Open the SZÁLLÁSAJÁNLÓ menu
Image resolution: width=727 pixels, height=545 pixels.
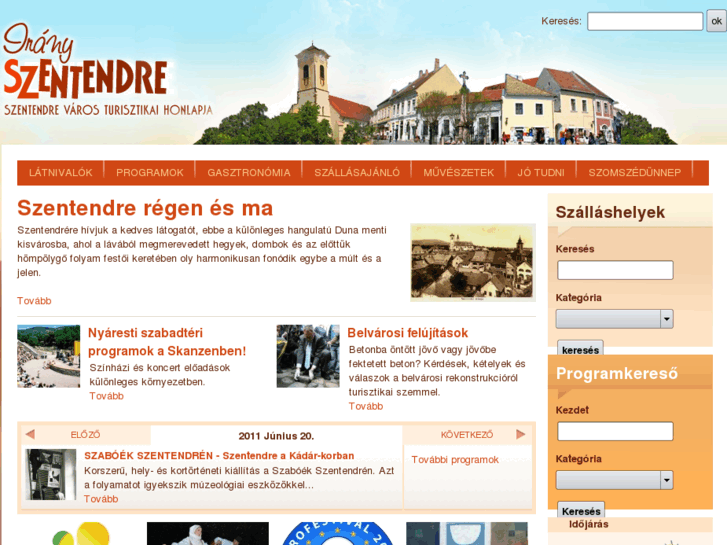pyautogui.click(x=357, y=173)
